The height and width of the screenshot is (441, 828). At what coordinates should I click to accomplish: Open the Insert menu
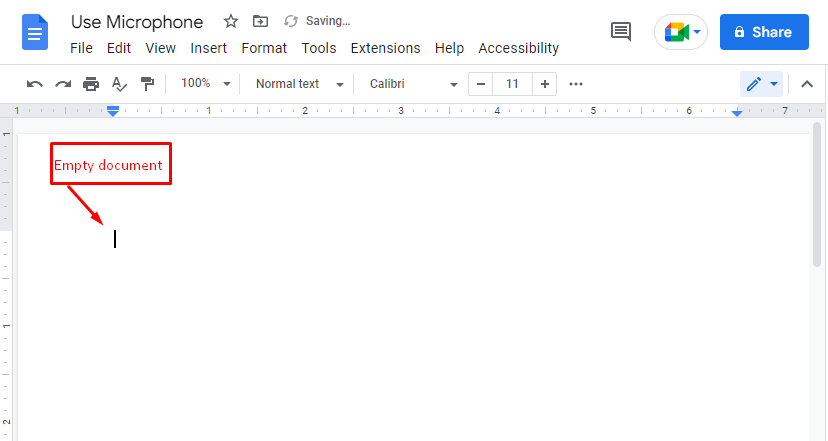pos(209,48)
